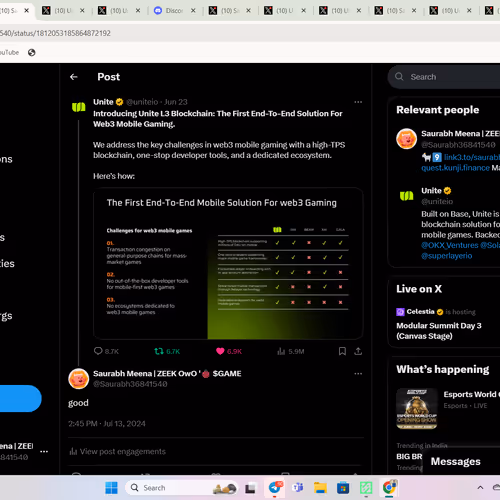Click the BIG BR trending topic
This screenshot has height=500, width=500.
[x=409, y=456]
